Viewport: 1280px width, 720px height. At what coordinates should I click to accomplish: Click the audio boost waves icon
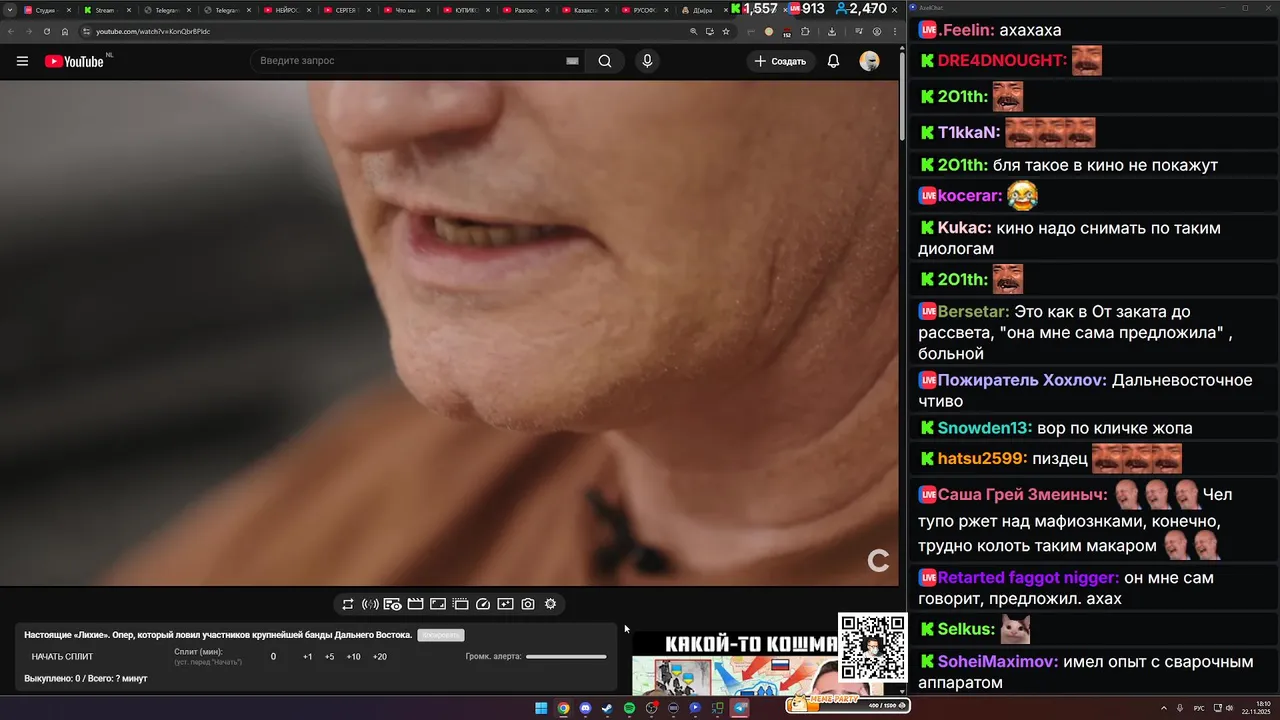(x=370, y=604)
